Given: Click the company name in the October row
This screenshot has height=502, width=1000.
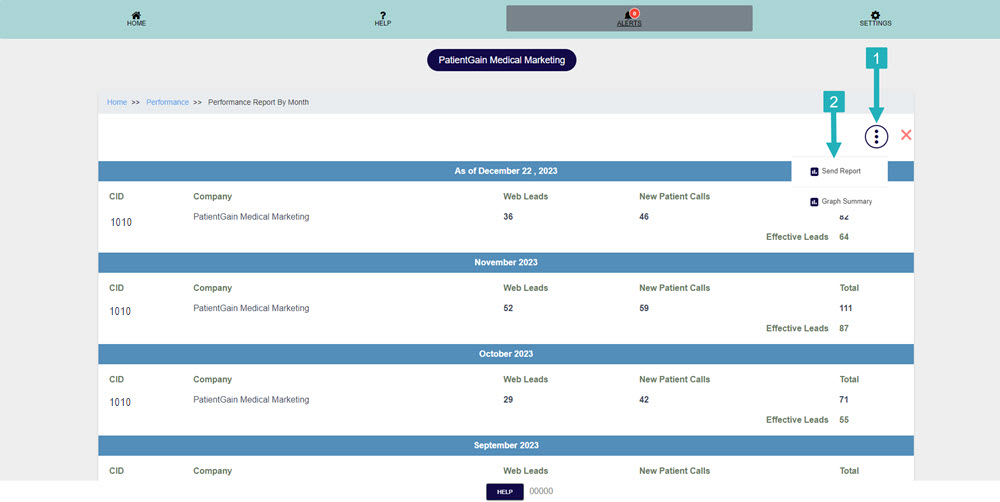Looking at the screenshot, I should point(251,400).
